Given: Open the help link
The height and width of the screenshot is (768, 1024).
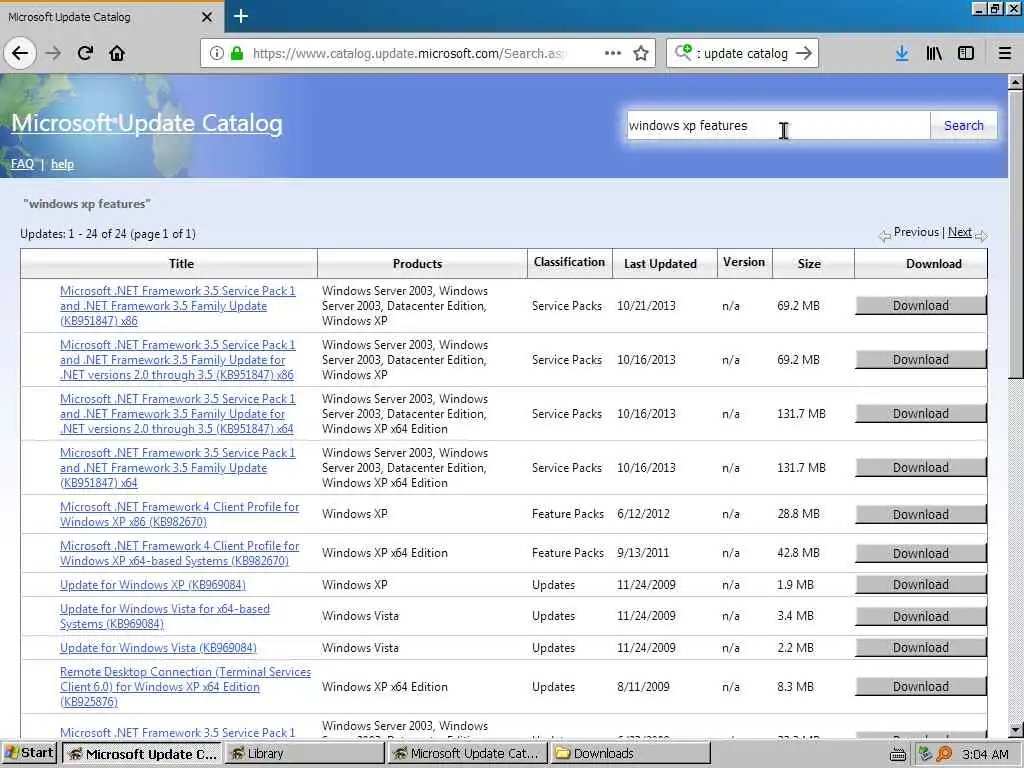Looking at the screenshot, I should [x=62, y=164].
